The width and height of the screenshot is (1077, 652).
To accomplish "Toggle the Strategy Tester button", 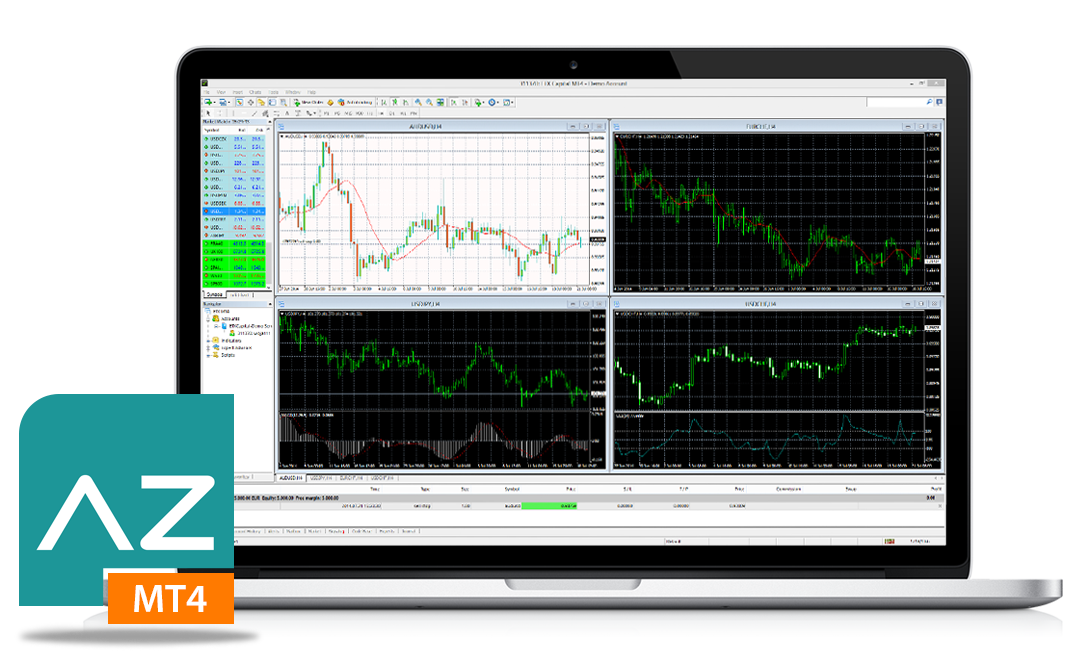I will (284, 102).
